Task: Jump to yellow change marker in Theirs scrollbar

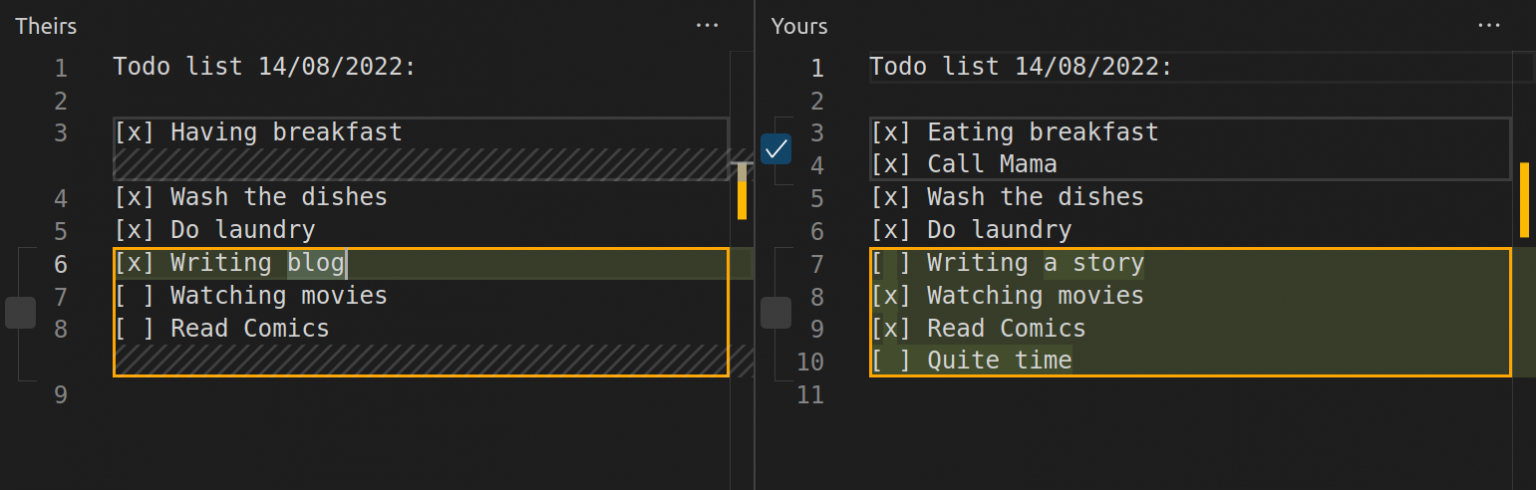Action: point(742,192)
